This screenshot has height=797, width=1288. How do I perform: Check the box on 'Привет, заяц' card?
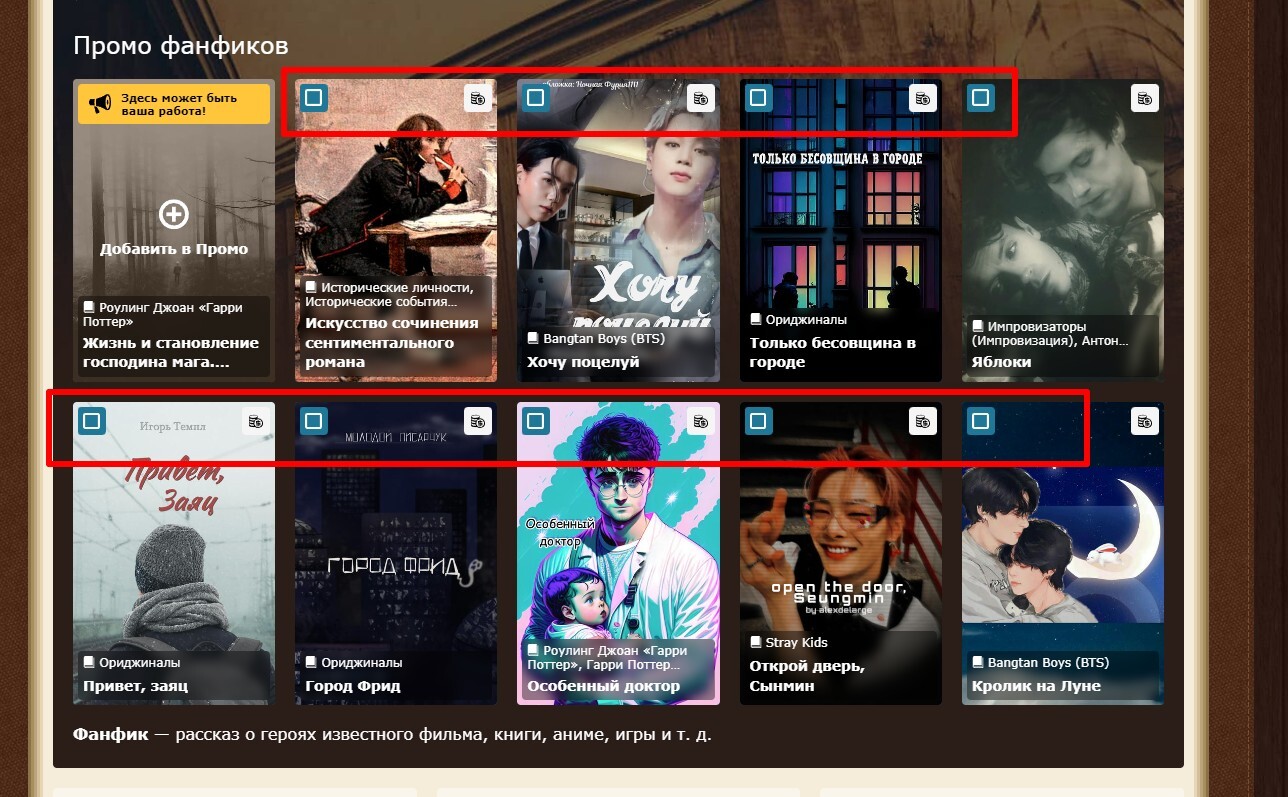[x=92, y=421]
